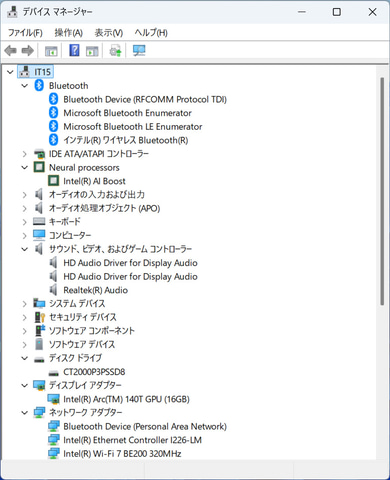Click Scan for hardware changes monitor icon
Viewport: 390px width, 480px height.
coord(139,51)
